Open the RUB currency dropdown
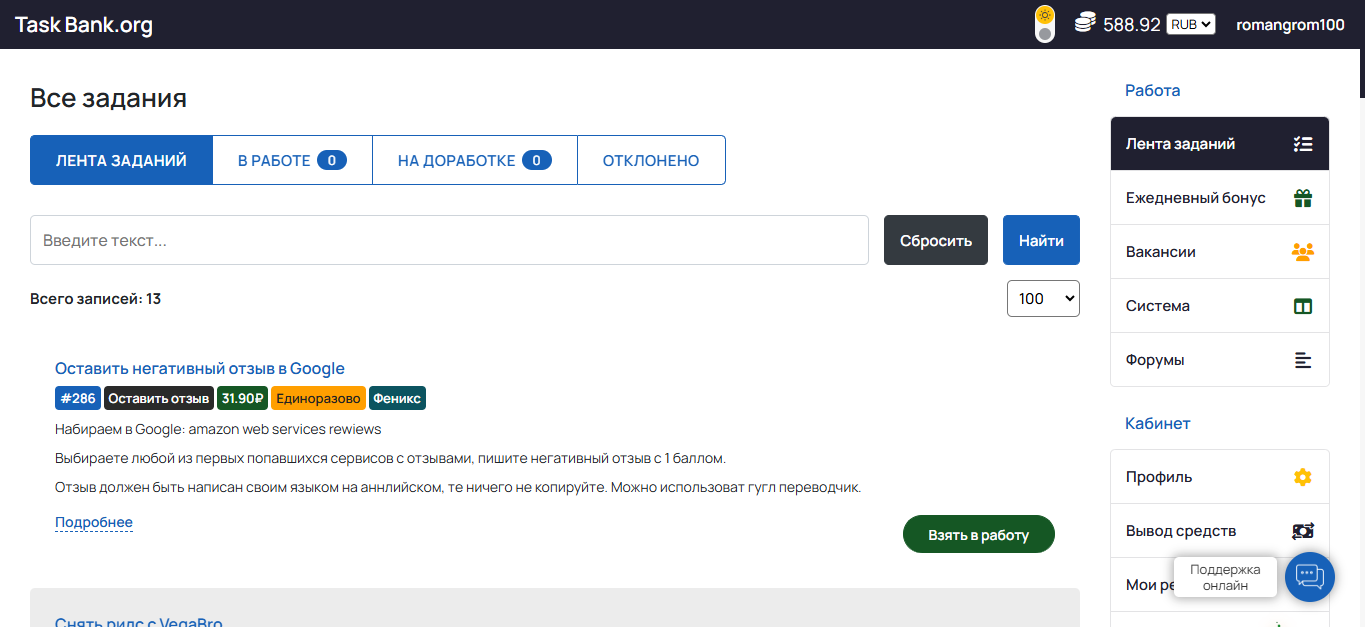 1190,24
